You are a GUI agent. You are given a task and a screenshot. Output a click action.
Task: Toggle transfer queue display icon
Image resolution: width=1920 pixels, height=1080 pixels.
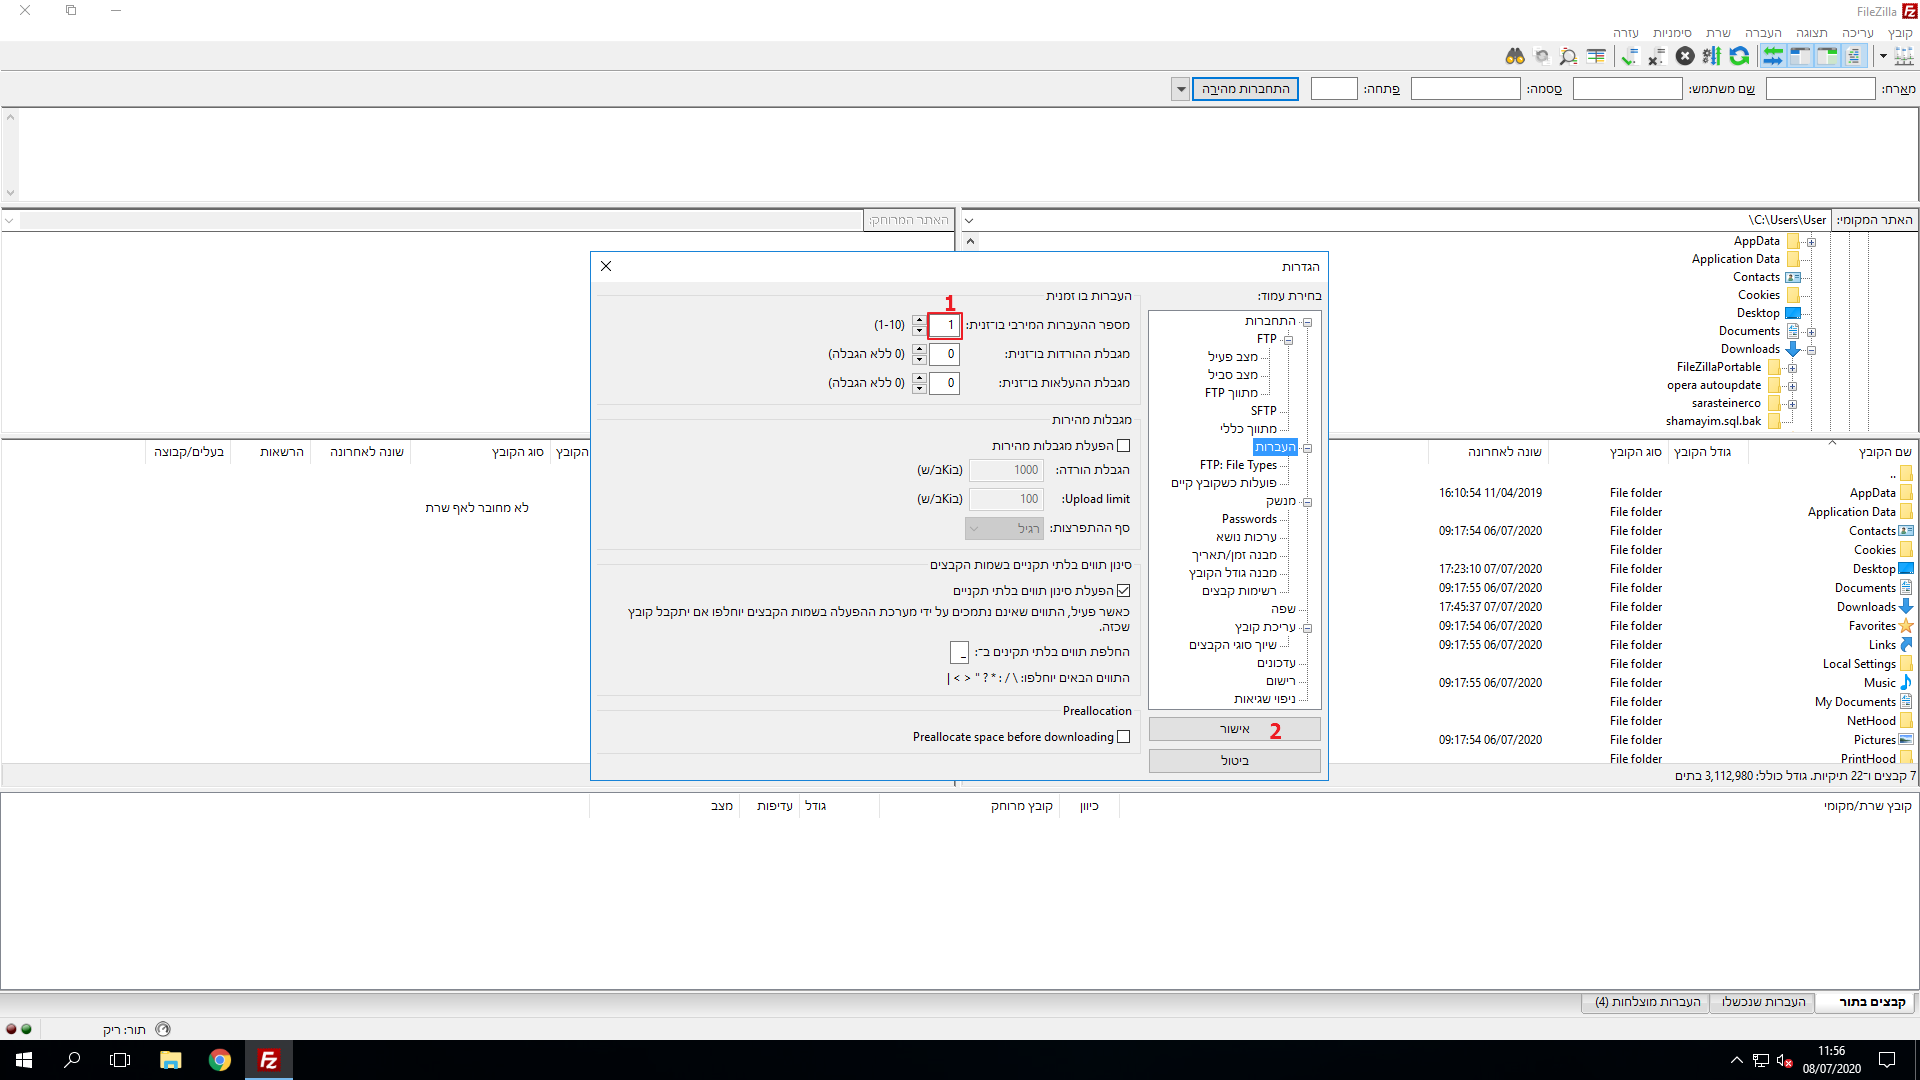(x=1773, y=56)
